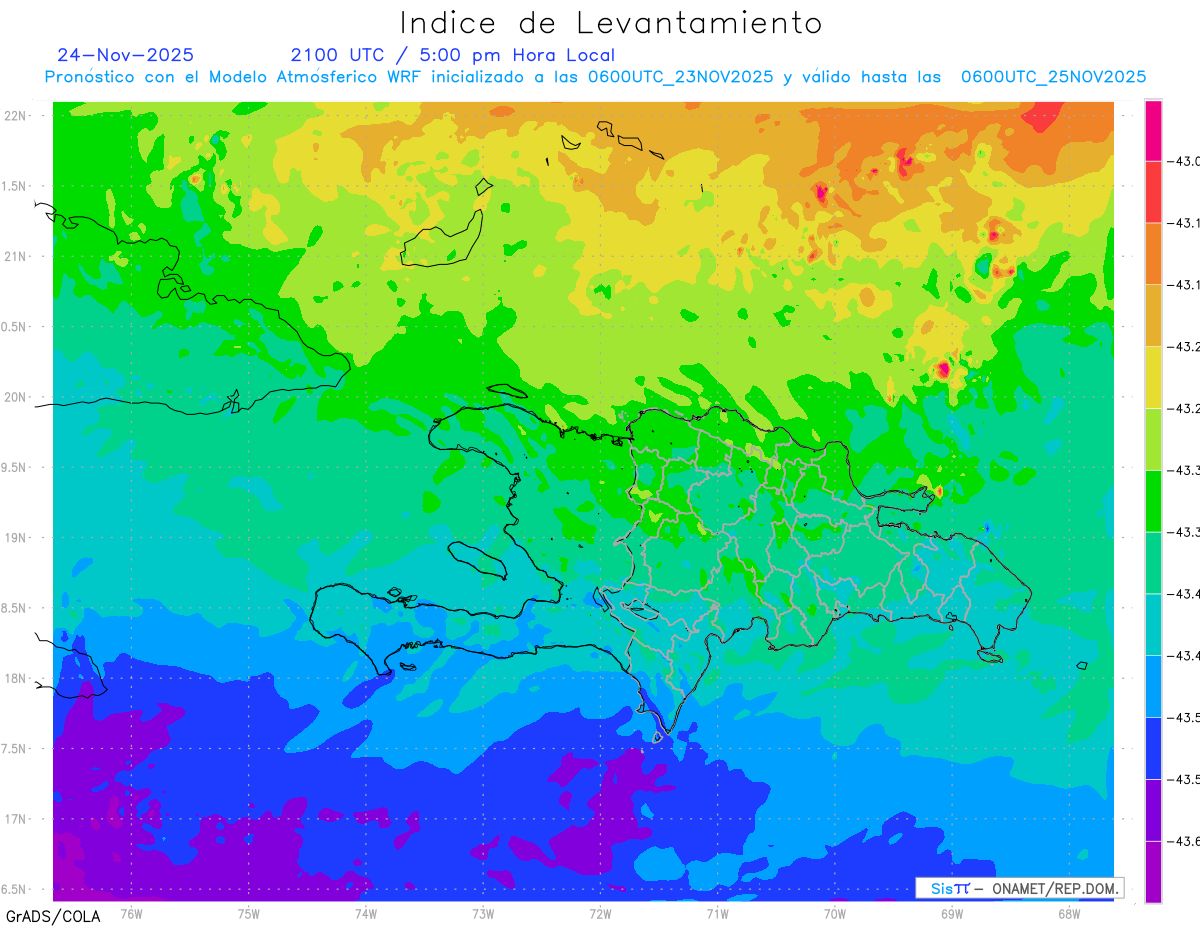Viewport: 1200px width, 927px height.
Task: Click the 'Sistt - ONAMET/REP.DOM.' label box
Action: (1019, 888)
